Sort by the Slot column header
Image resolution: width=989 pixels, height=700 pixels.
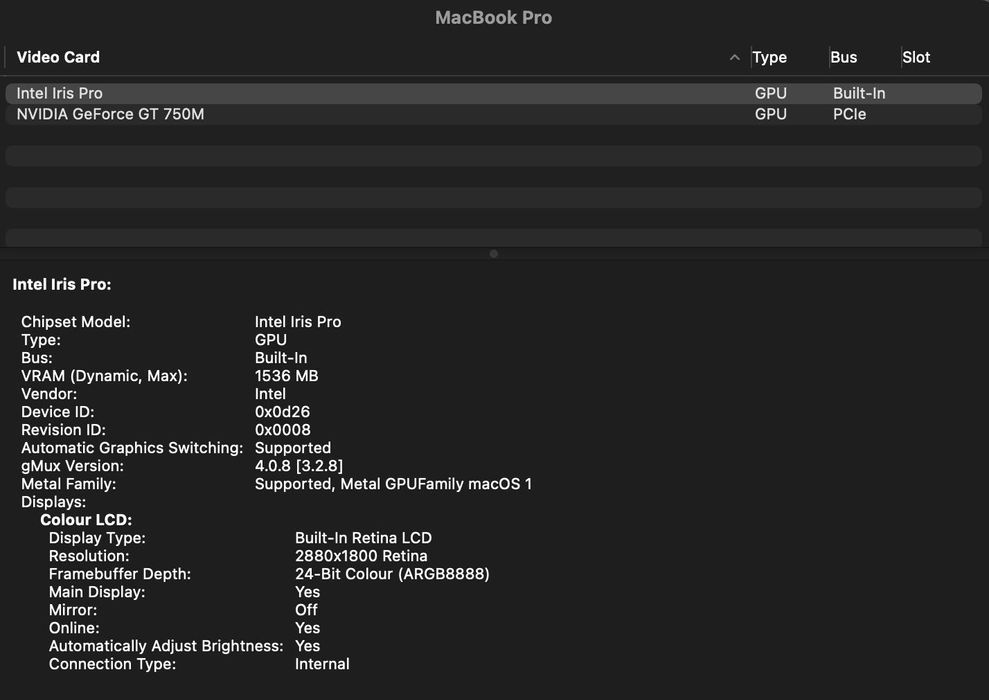pyautogui.click(x=916, y=57)
